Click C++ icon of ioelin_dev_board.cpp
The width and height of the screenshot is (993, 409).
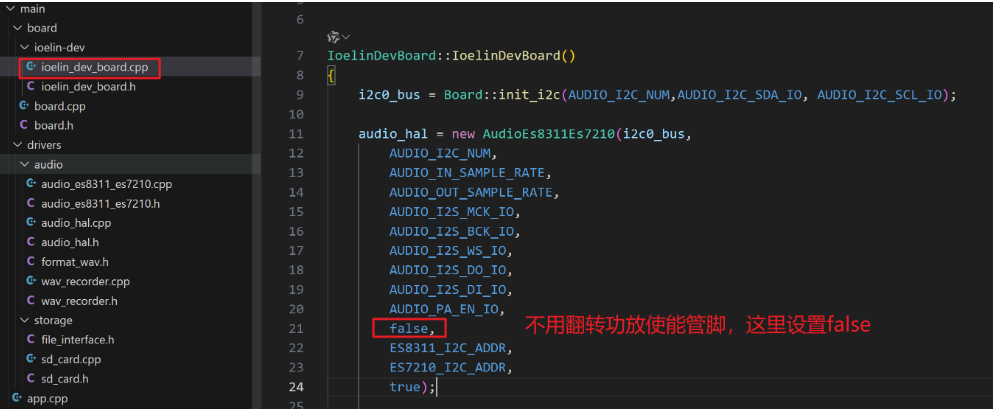[x=31, y=66]
